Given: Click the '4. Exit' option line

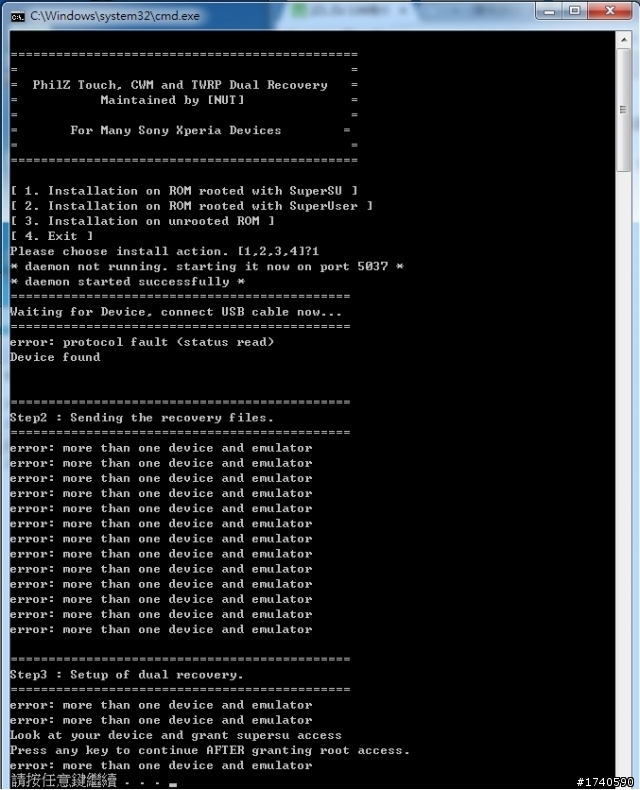Looking at the screenshot, I should pyautogui.click(x=51, y=236).
